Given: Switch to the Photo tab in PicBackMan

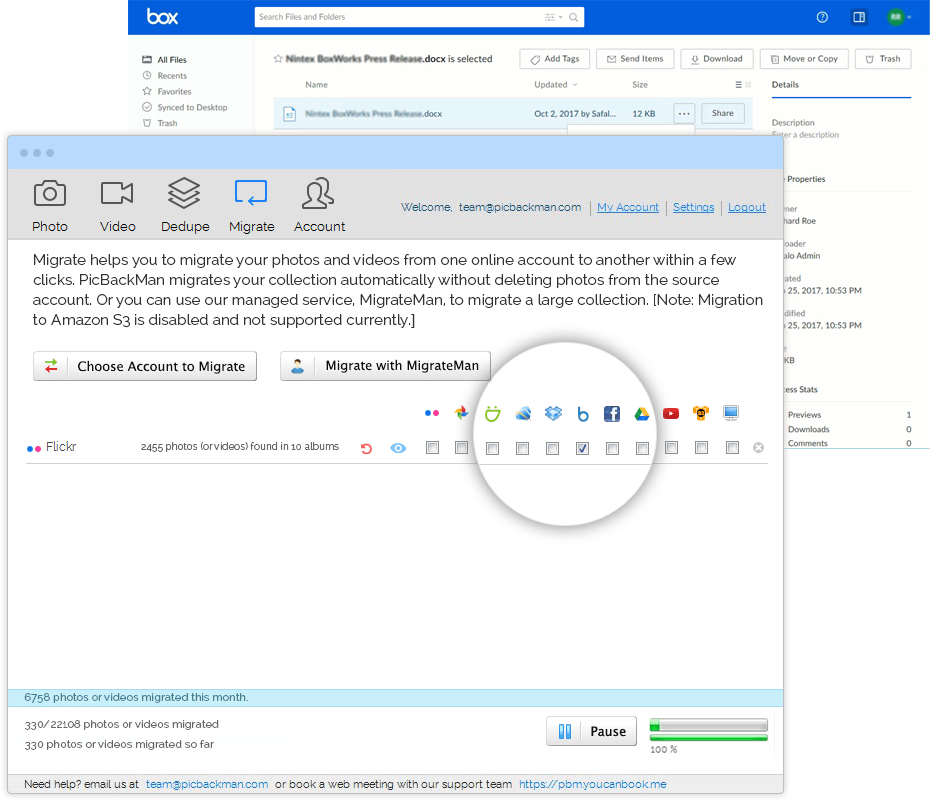Looking at the screenshot, I should click(x=50, y=205).
